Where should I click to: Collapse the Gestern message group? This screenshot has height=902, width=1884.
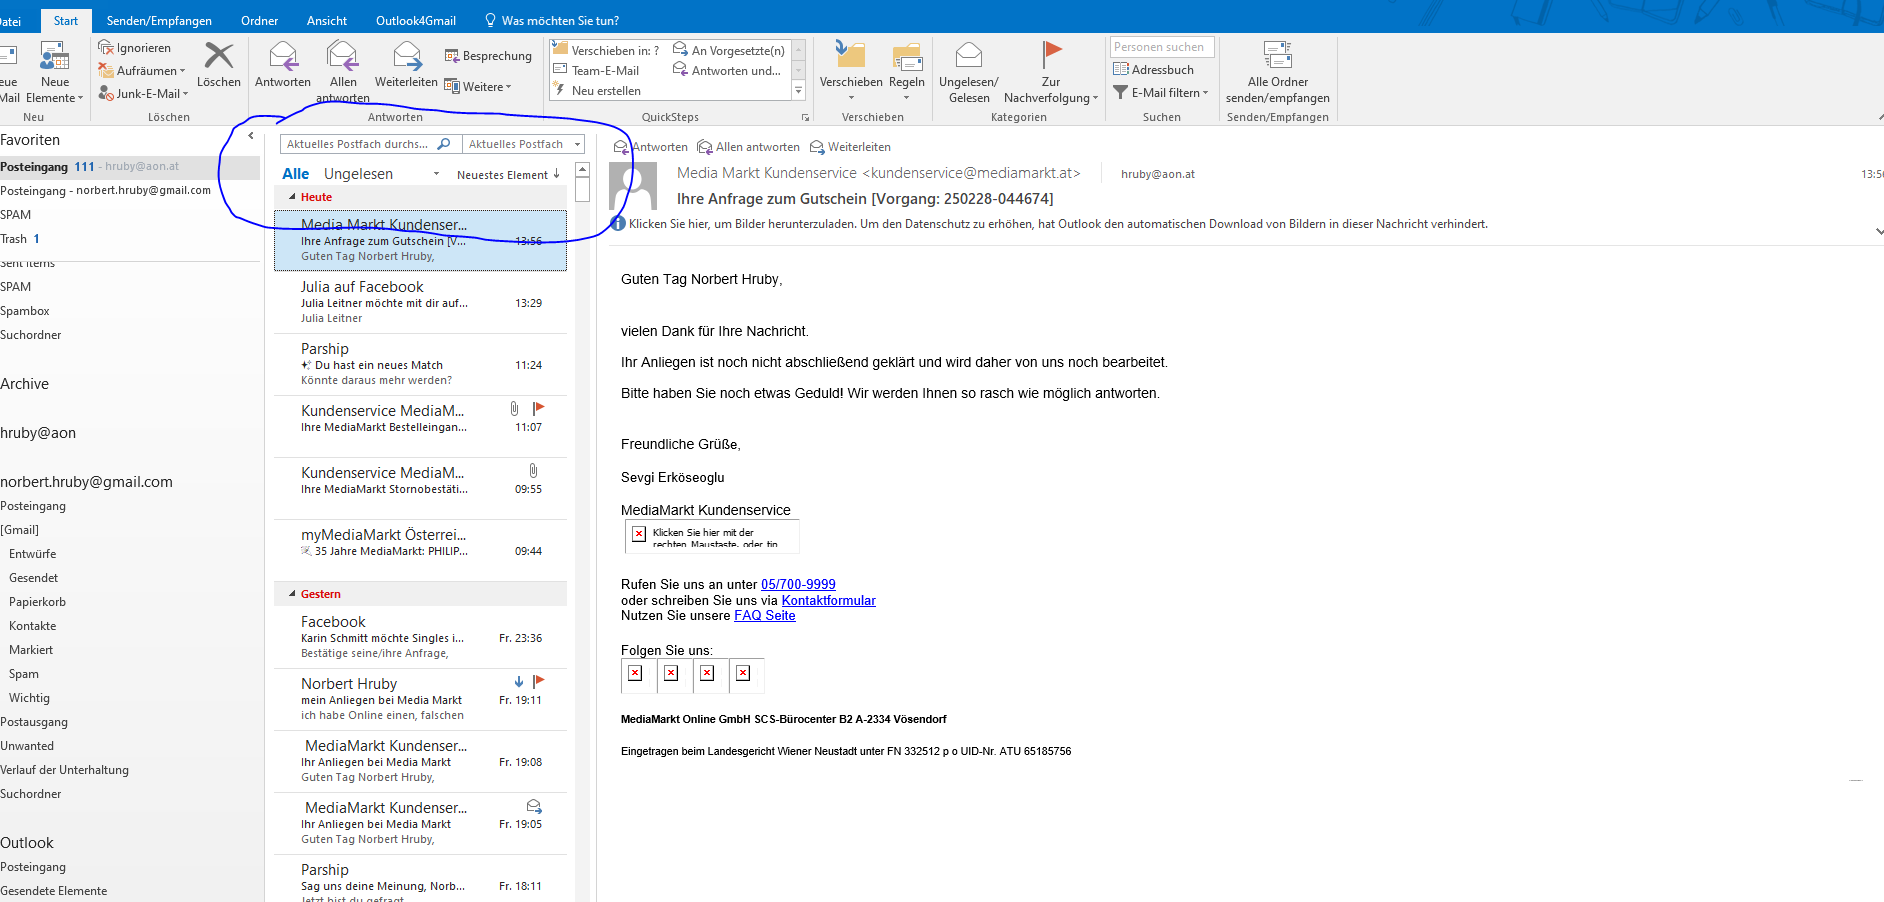[x=292, y=594]
